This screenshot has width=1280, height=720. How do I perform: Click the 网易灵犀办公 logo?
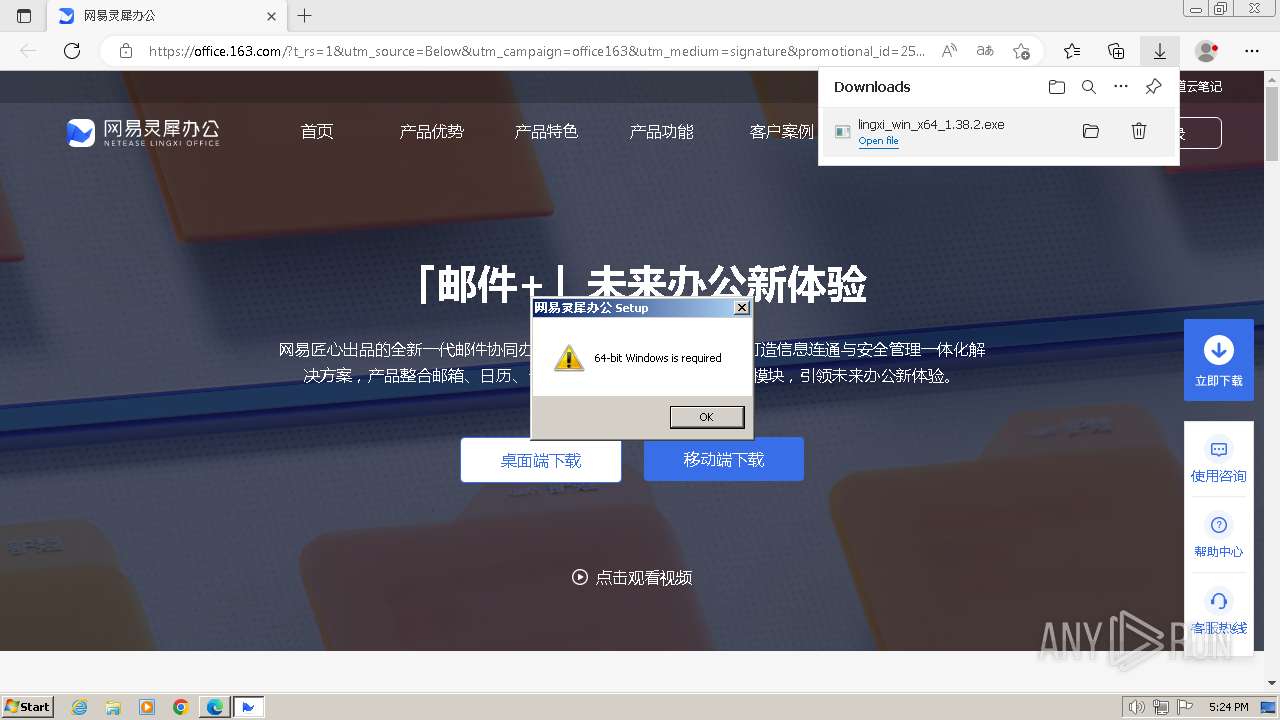coord(143,132)
